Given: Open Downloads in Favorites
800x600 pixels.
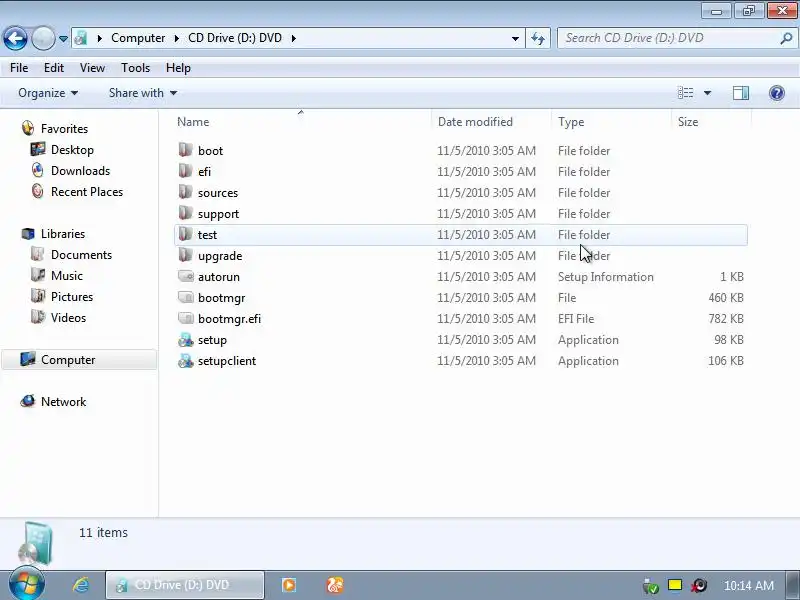Looking at the screenshot, I should 80,171.
